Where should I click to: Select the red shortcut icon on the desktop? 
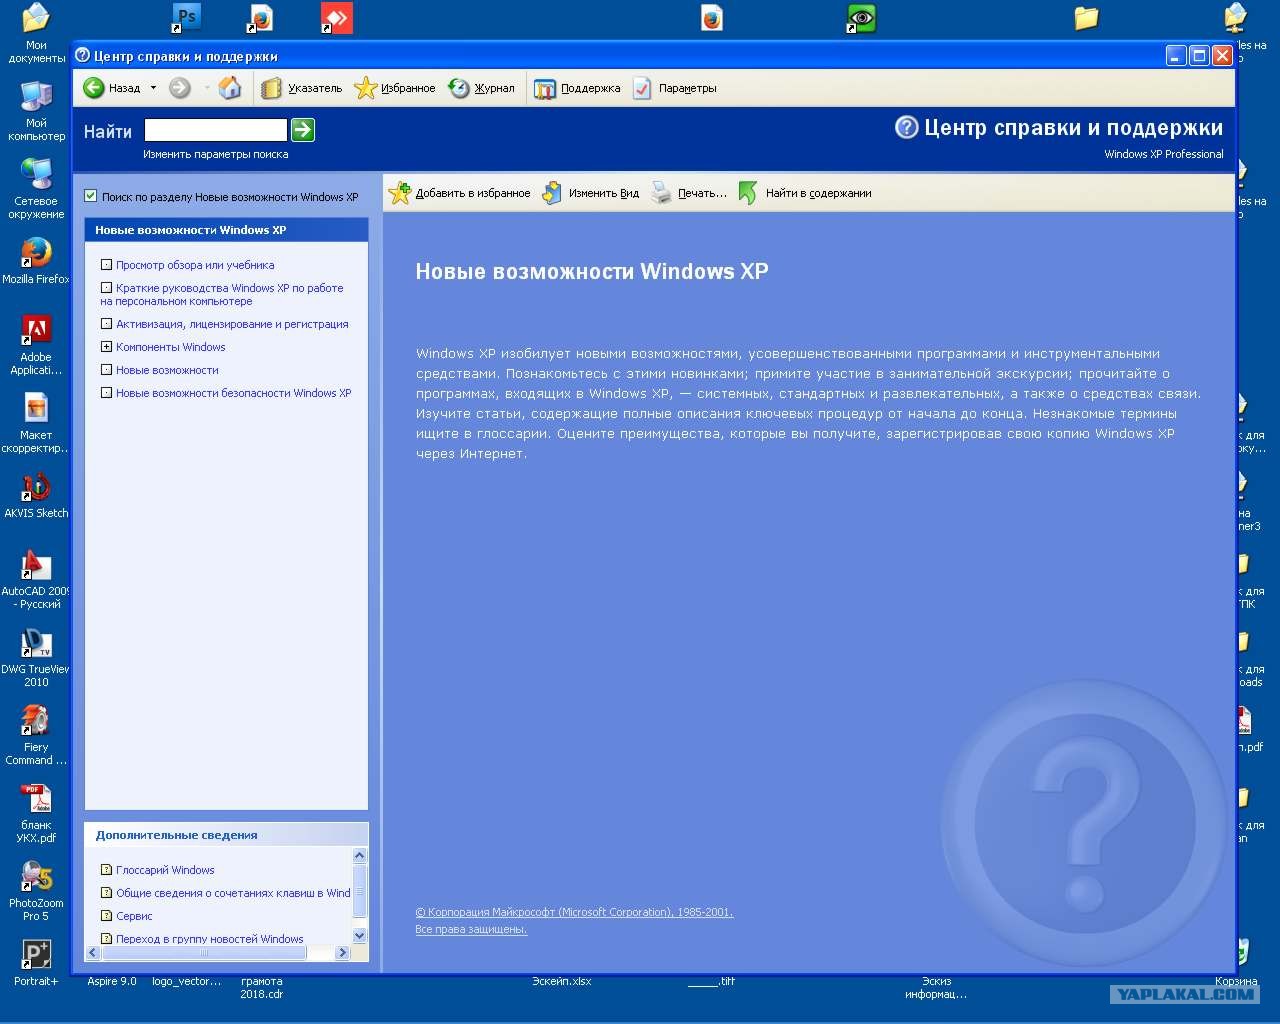coord(336,17)
